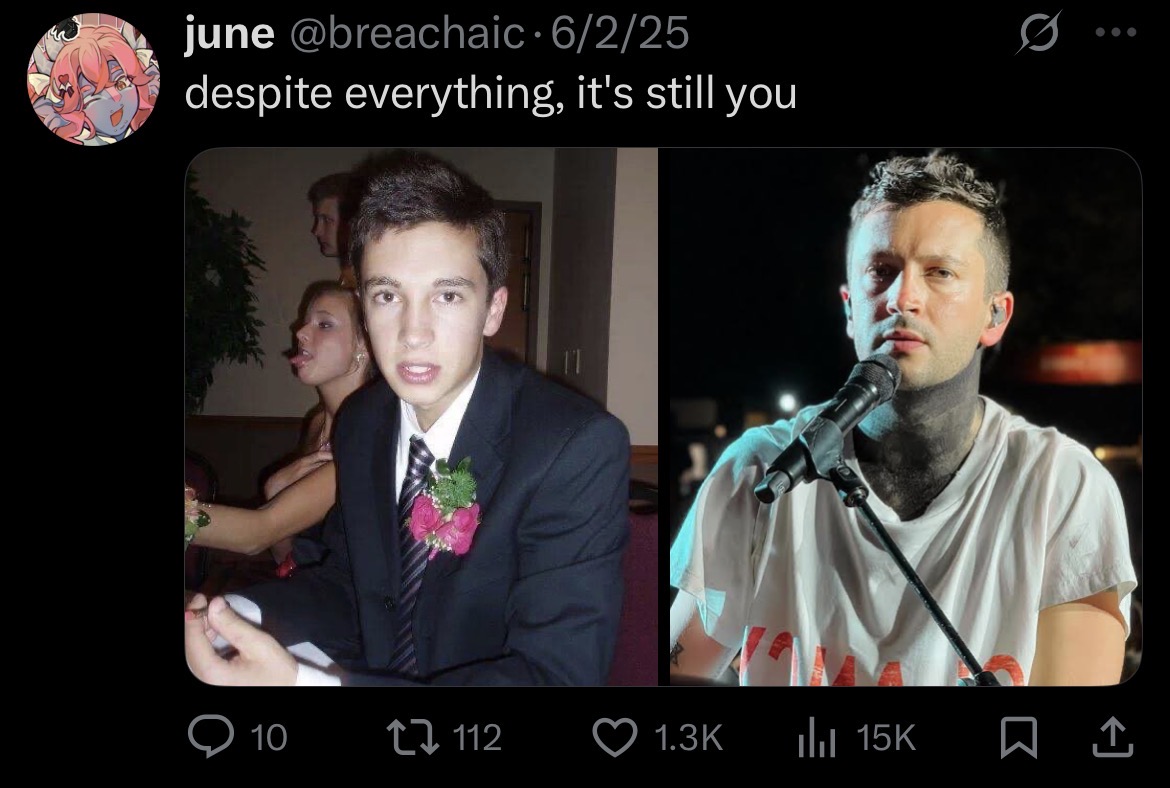The width and height of the screenshot is (1170, 788).
Task: Open june's anime profile avatar
Action: (x=93, y=79)
